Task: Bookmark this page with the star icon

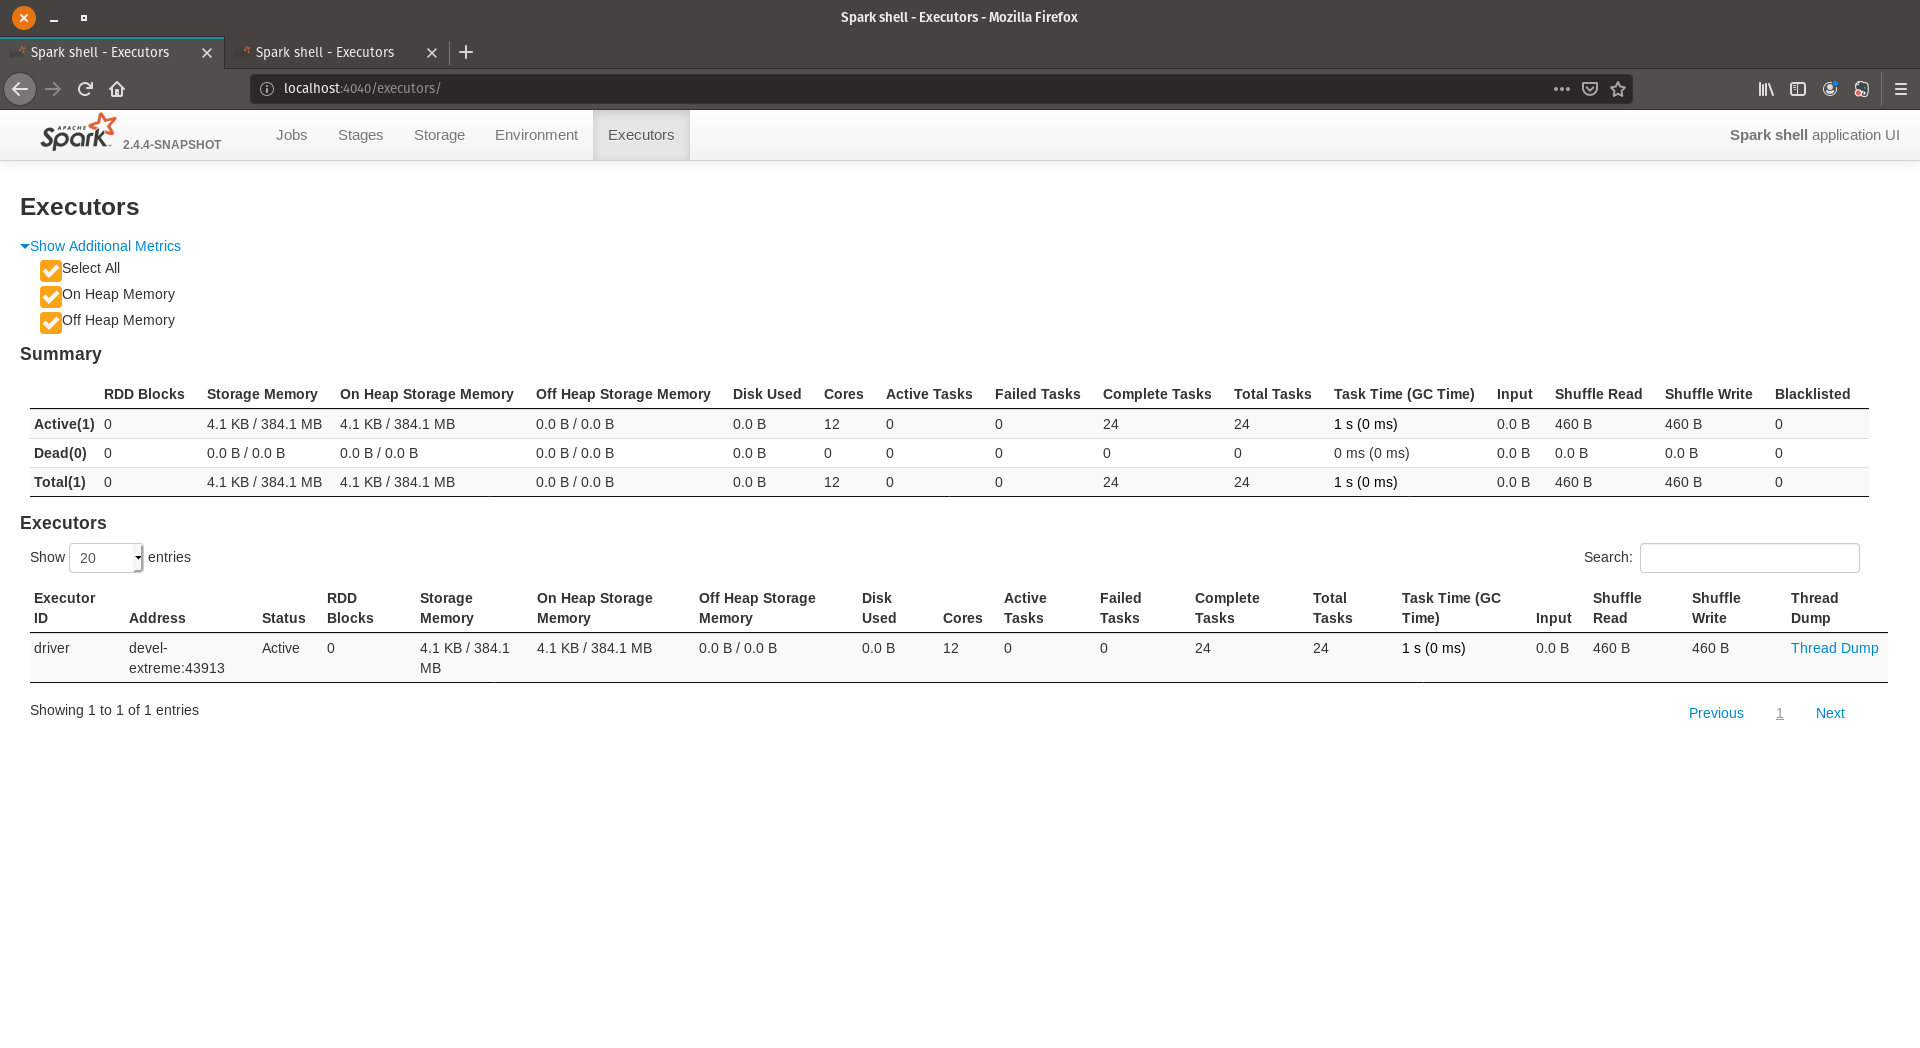Action: click(1618, 89)
